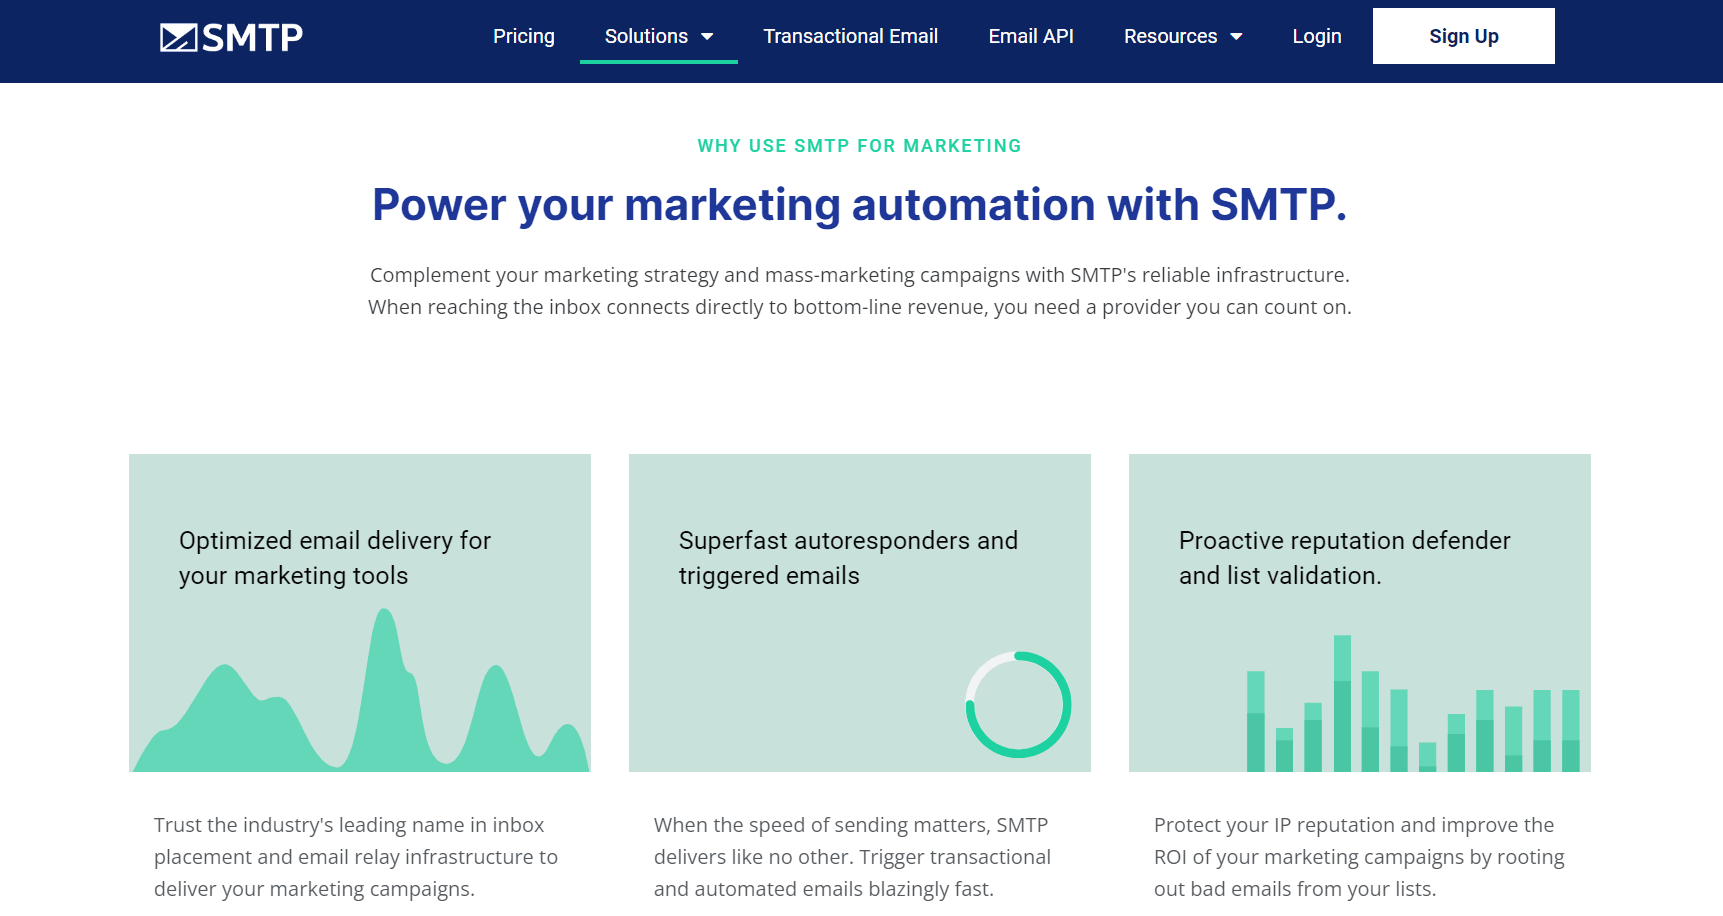Select 'Superfast autoresponders and triggered emails' heading
This screenshot has height=916, width=1723.
tap(848, 558)
